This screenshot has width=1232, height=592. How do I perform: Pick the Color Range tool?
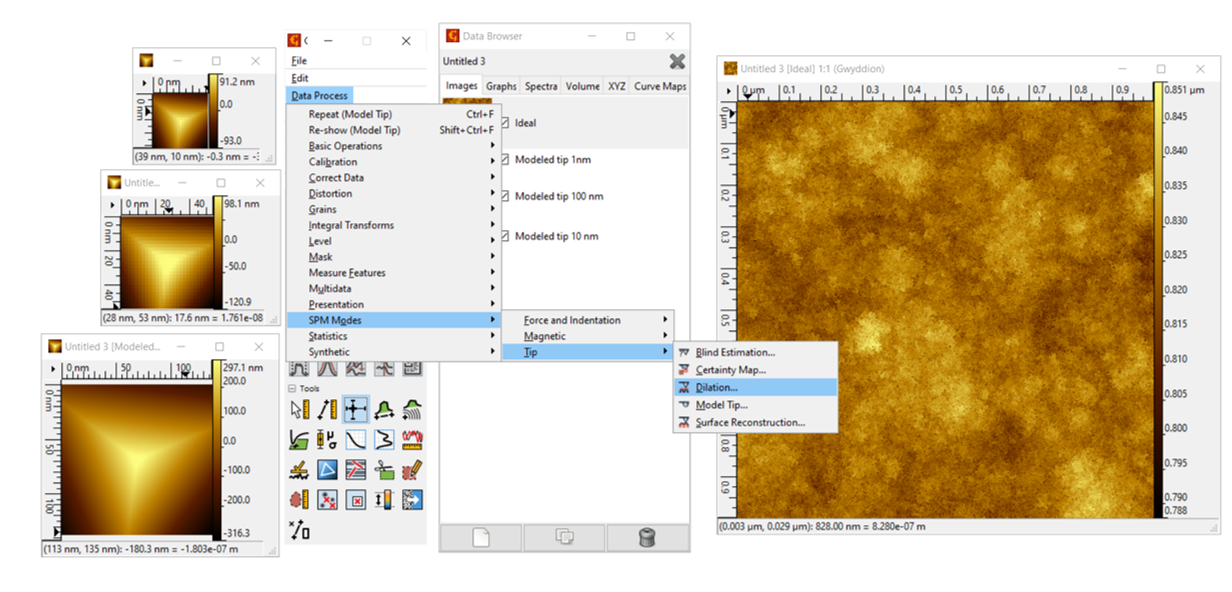click(x=384, y=498)
